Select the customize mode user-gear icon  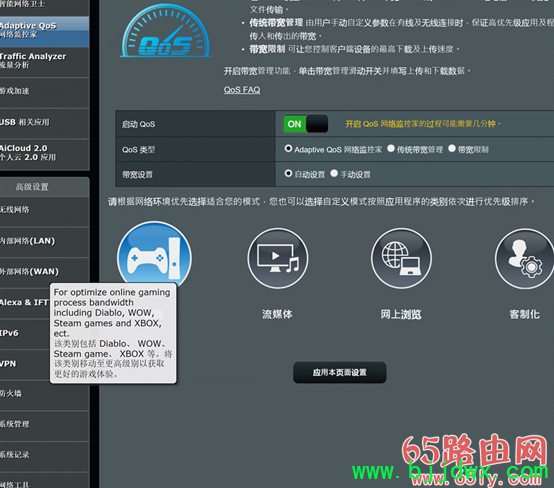[525, 258]
